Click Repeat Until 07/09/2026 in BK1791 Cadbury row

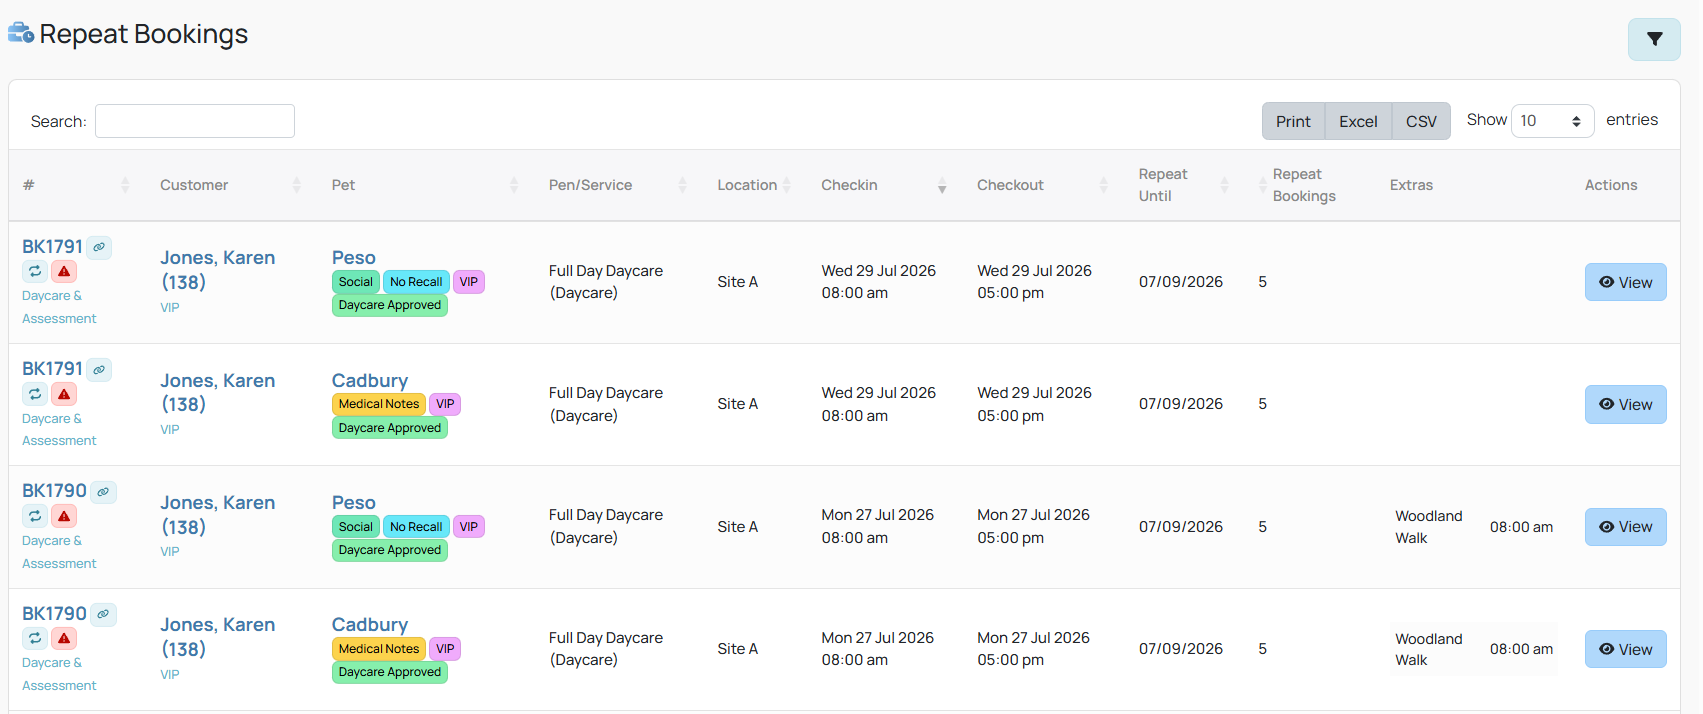coord(1180,404)
